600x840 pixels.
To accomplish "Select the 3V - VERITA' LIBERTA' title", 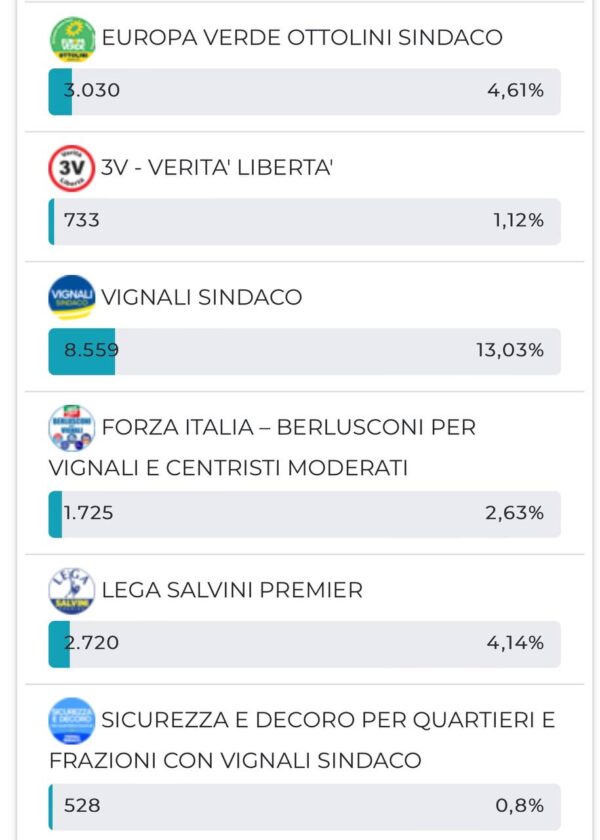I will pos(217,168).
